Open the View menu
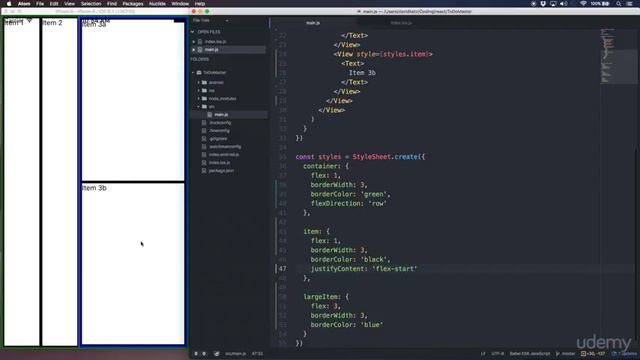640x360 pixels. click(69, 4)
